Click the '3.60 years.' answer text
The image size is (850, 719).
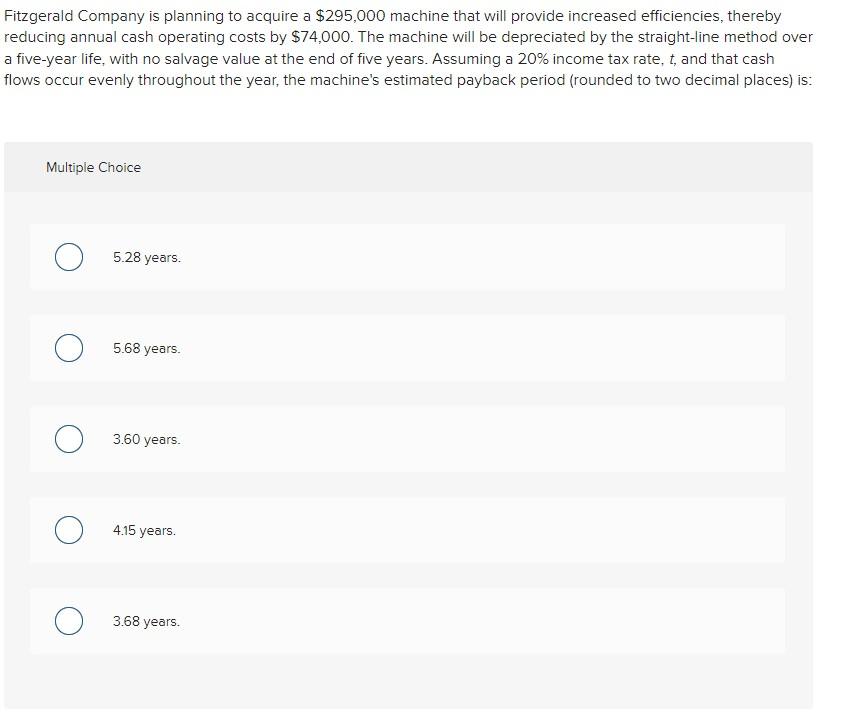click(x=147, y=440)
